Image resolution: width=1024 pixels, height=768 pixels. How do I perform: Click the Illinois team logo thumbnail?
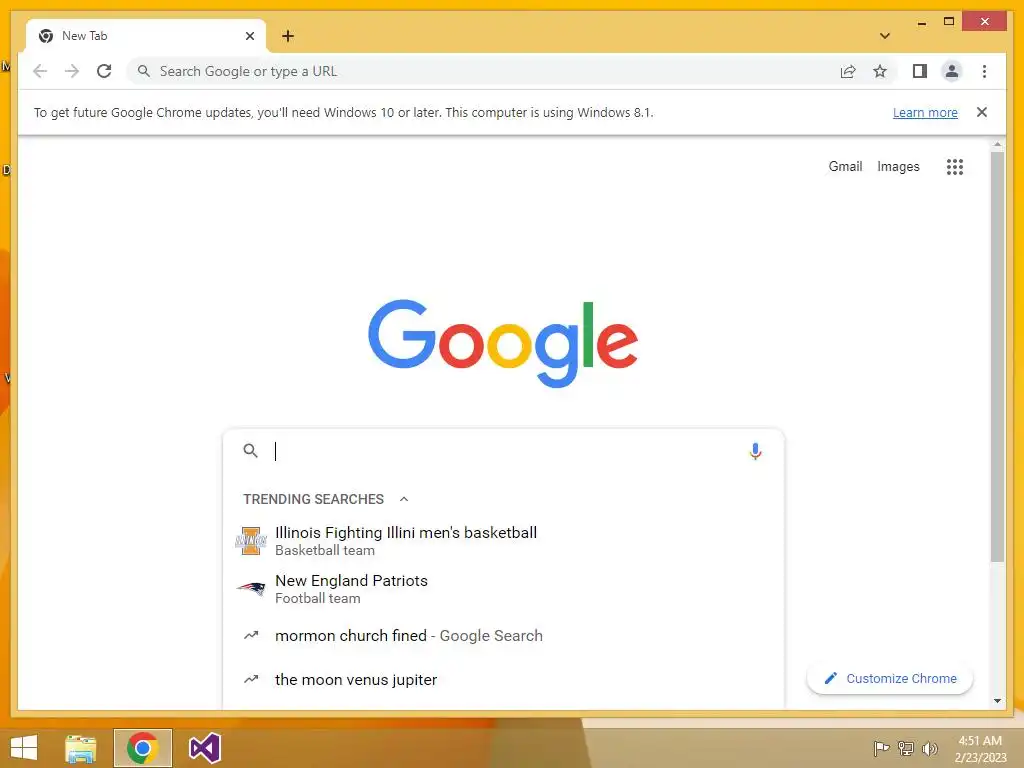pyautogui.click(x=251, y=541)
